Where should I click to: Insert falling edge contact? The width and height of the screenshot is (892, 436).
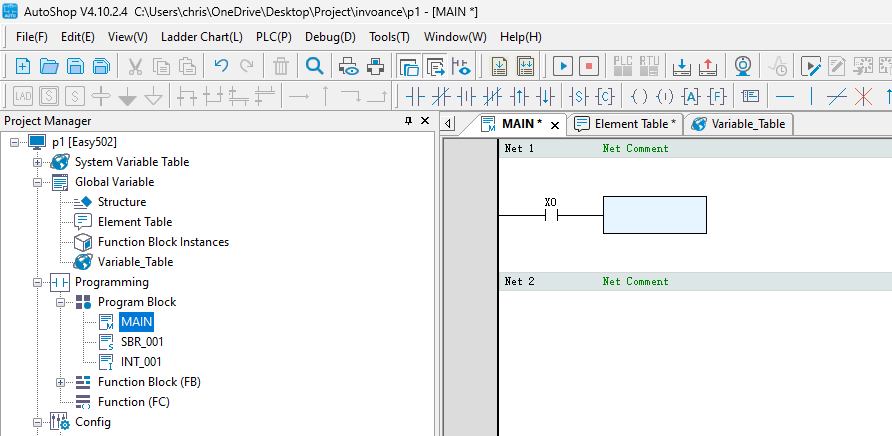pyautogui.click(x=545, y=97)
